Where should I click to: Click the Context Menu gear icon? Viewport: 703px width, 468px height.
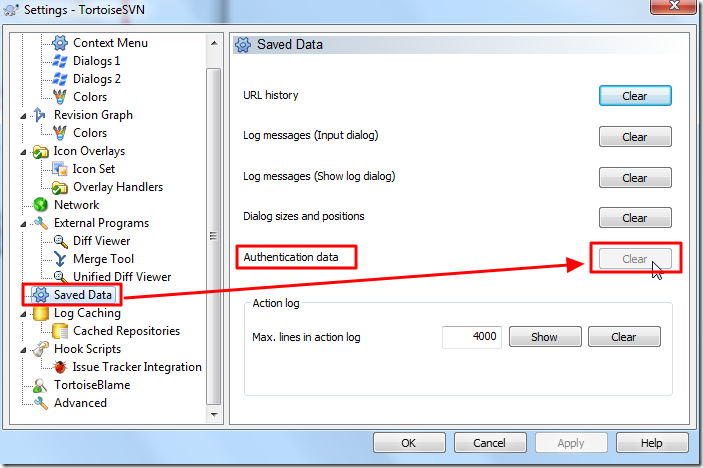point(60,43)
